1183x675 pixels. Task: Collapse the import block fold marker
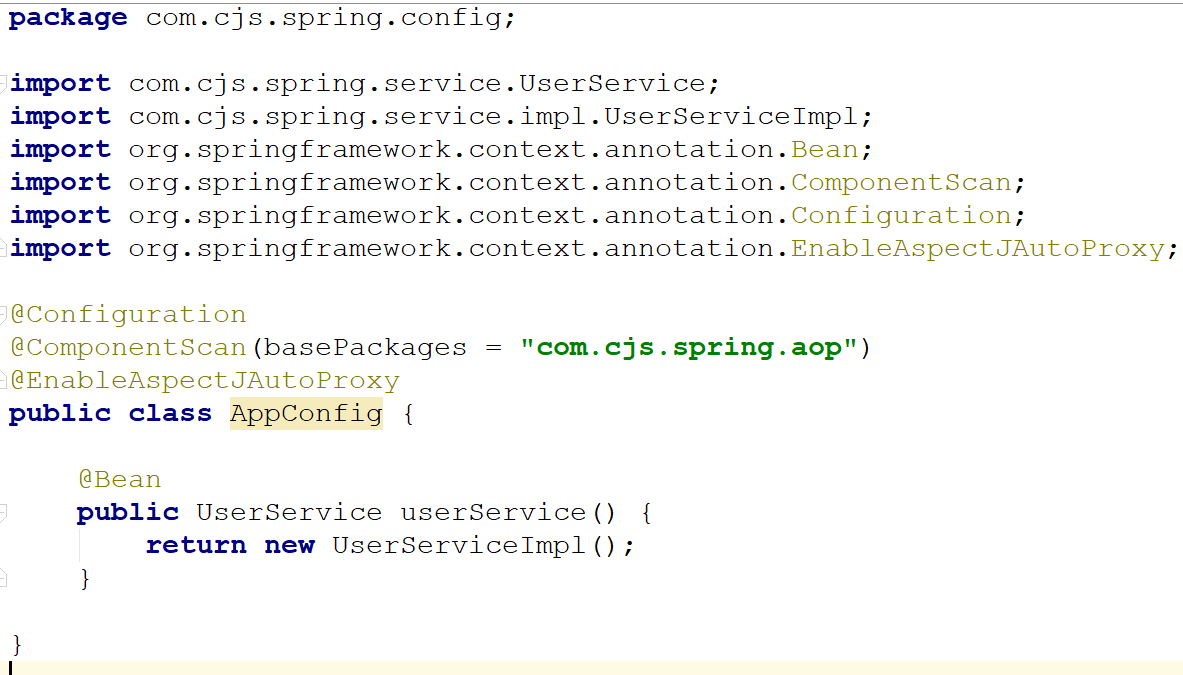point(4,83)
